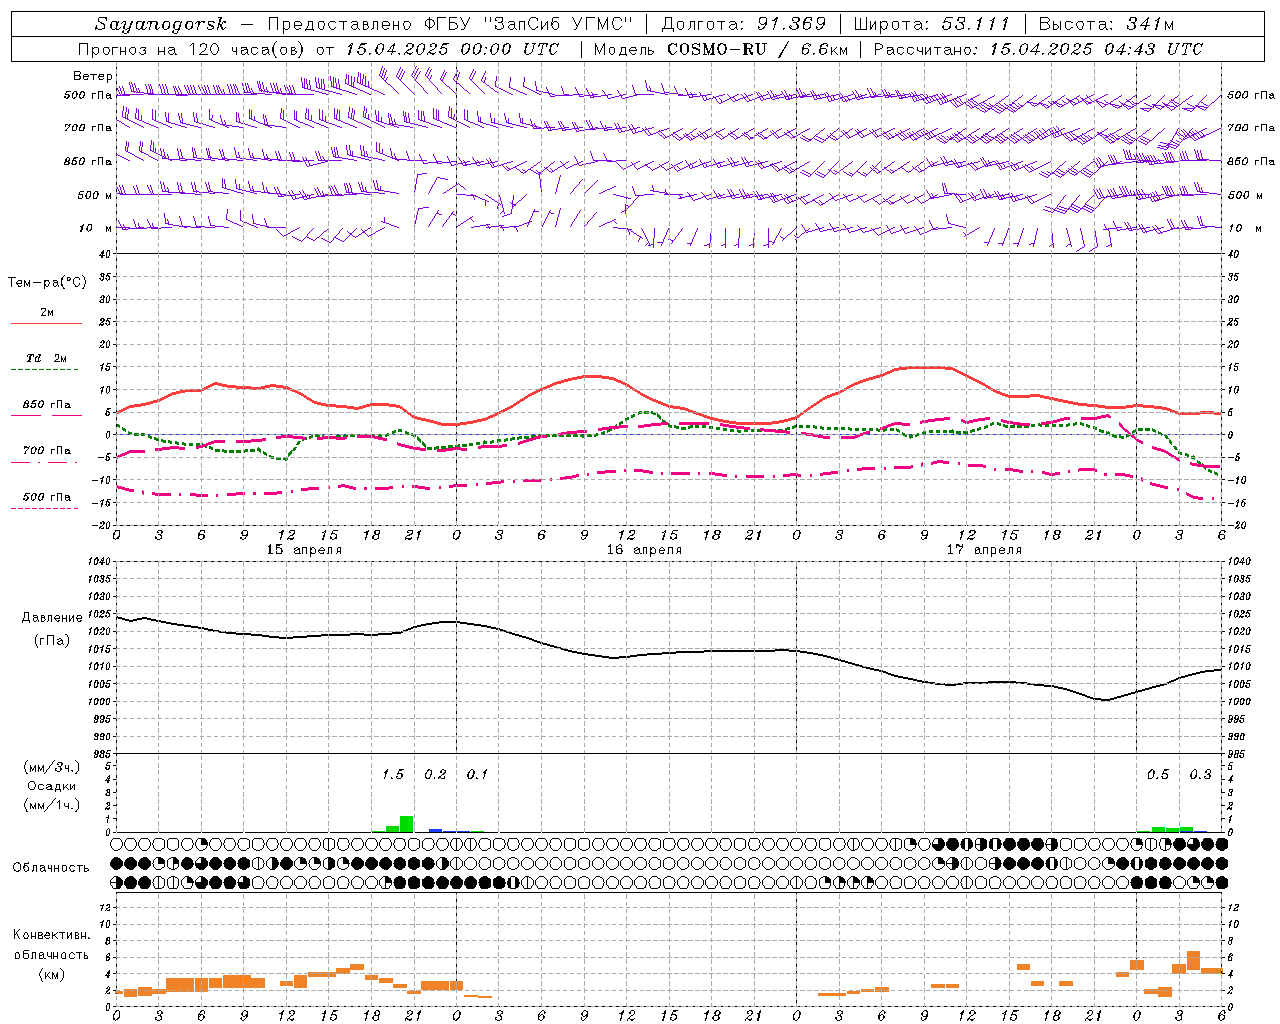Click the Конвективн. panel label
Screen dimensions: 1280x1024
tap(51, 935)
